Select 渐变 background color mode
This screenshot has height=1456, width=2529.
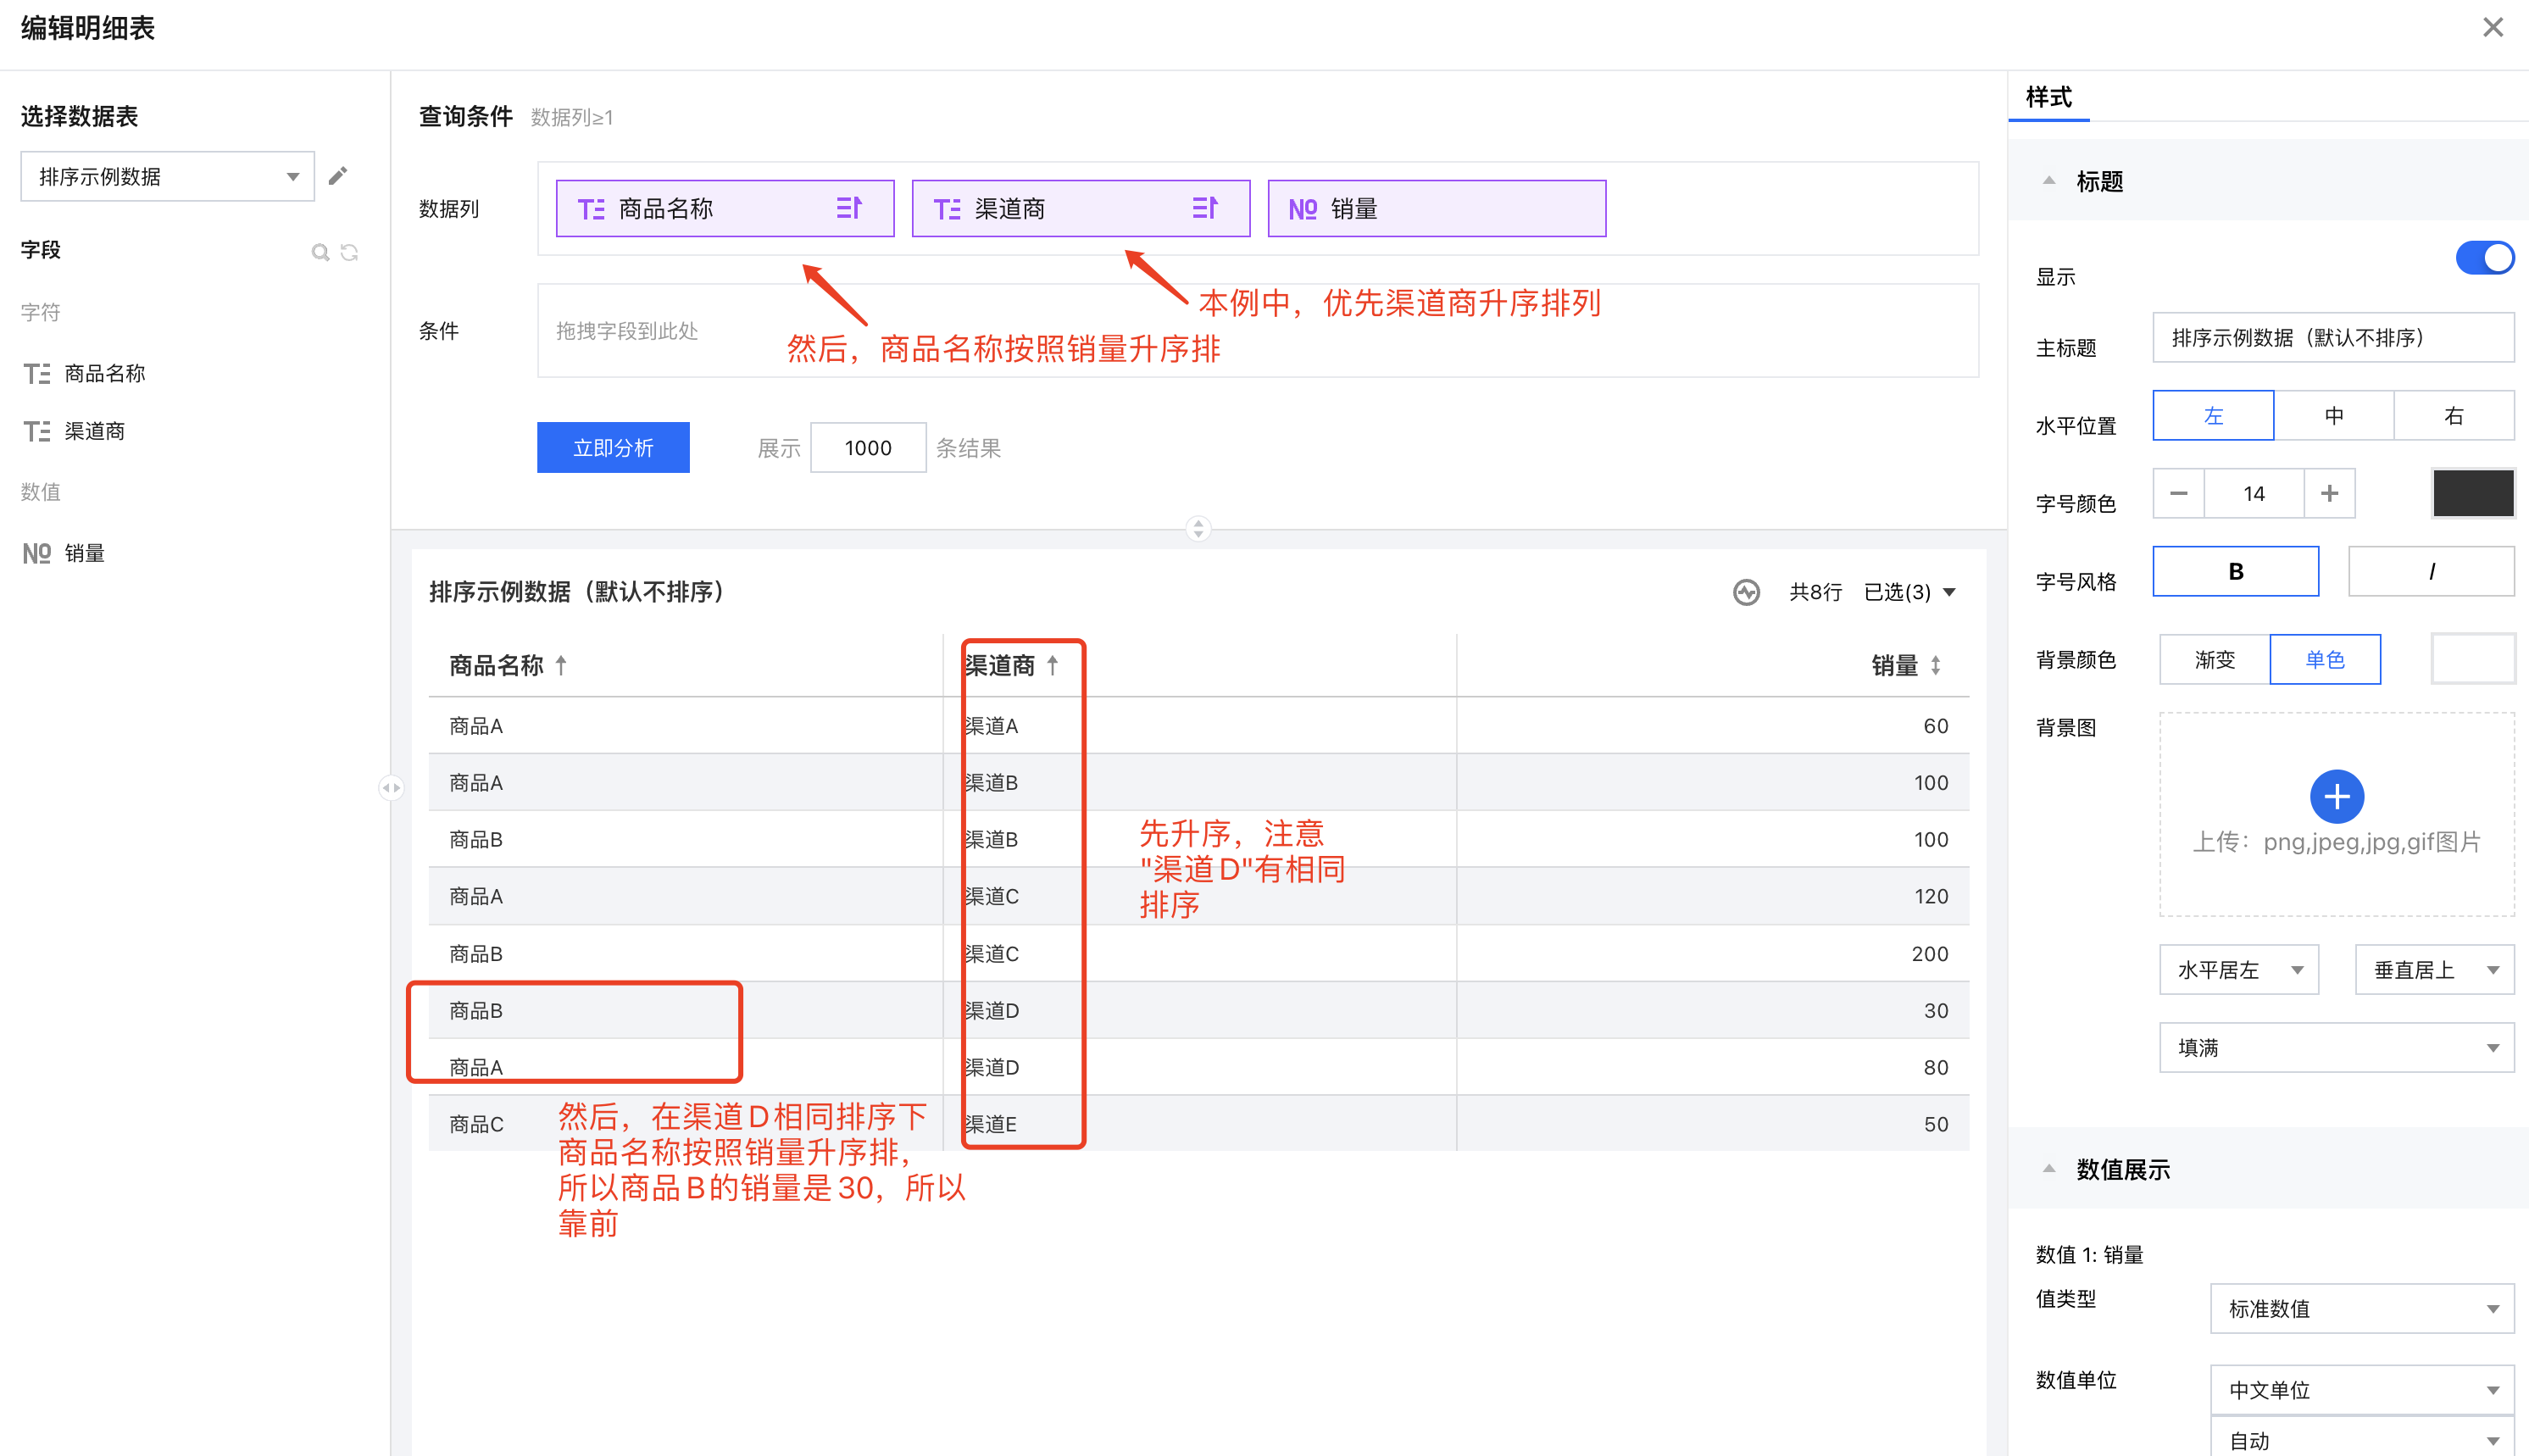(x=2214, y=659)
